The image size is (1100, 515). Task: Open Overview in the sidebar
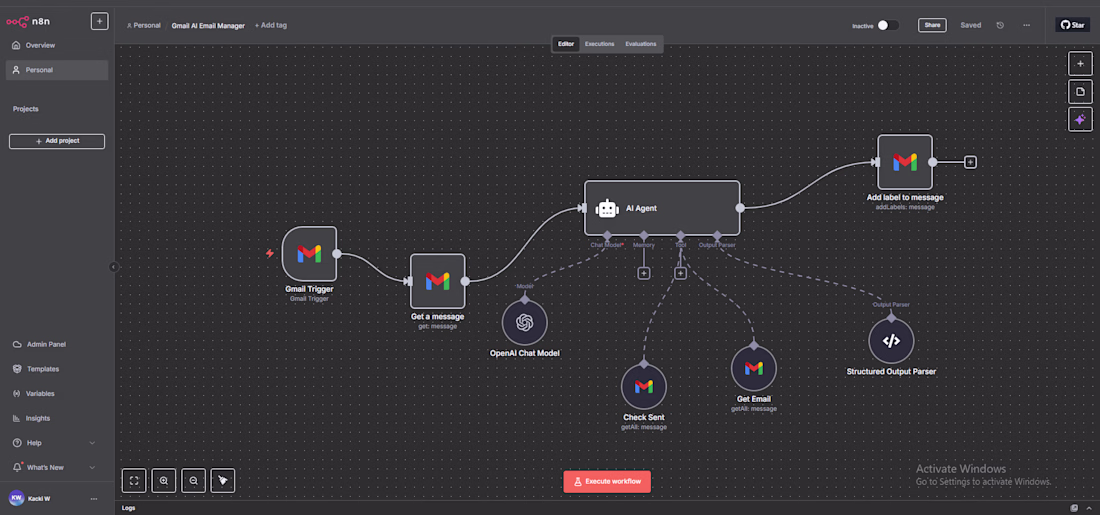click(57, 46)
